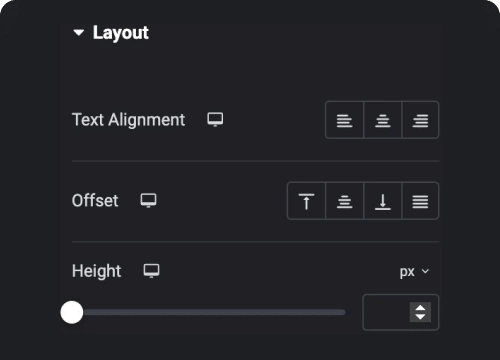Decrease Height with stepper down arrow

pyautogui.click(x=420, y=317)
